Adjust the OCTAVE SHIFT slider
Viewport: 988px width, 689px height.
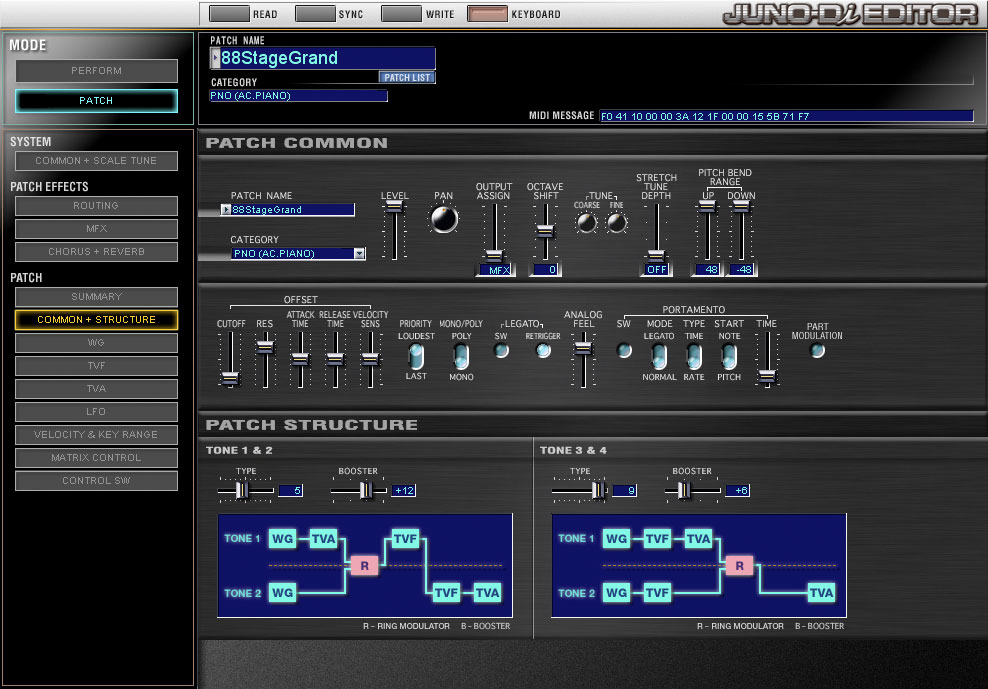(x=545, y=231)
